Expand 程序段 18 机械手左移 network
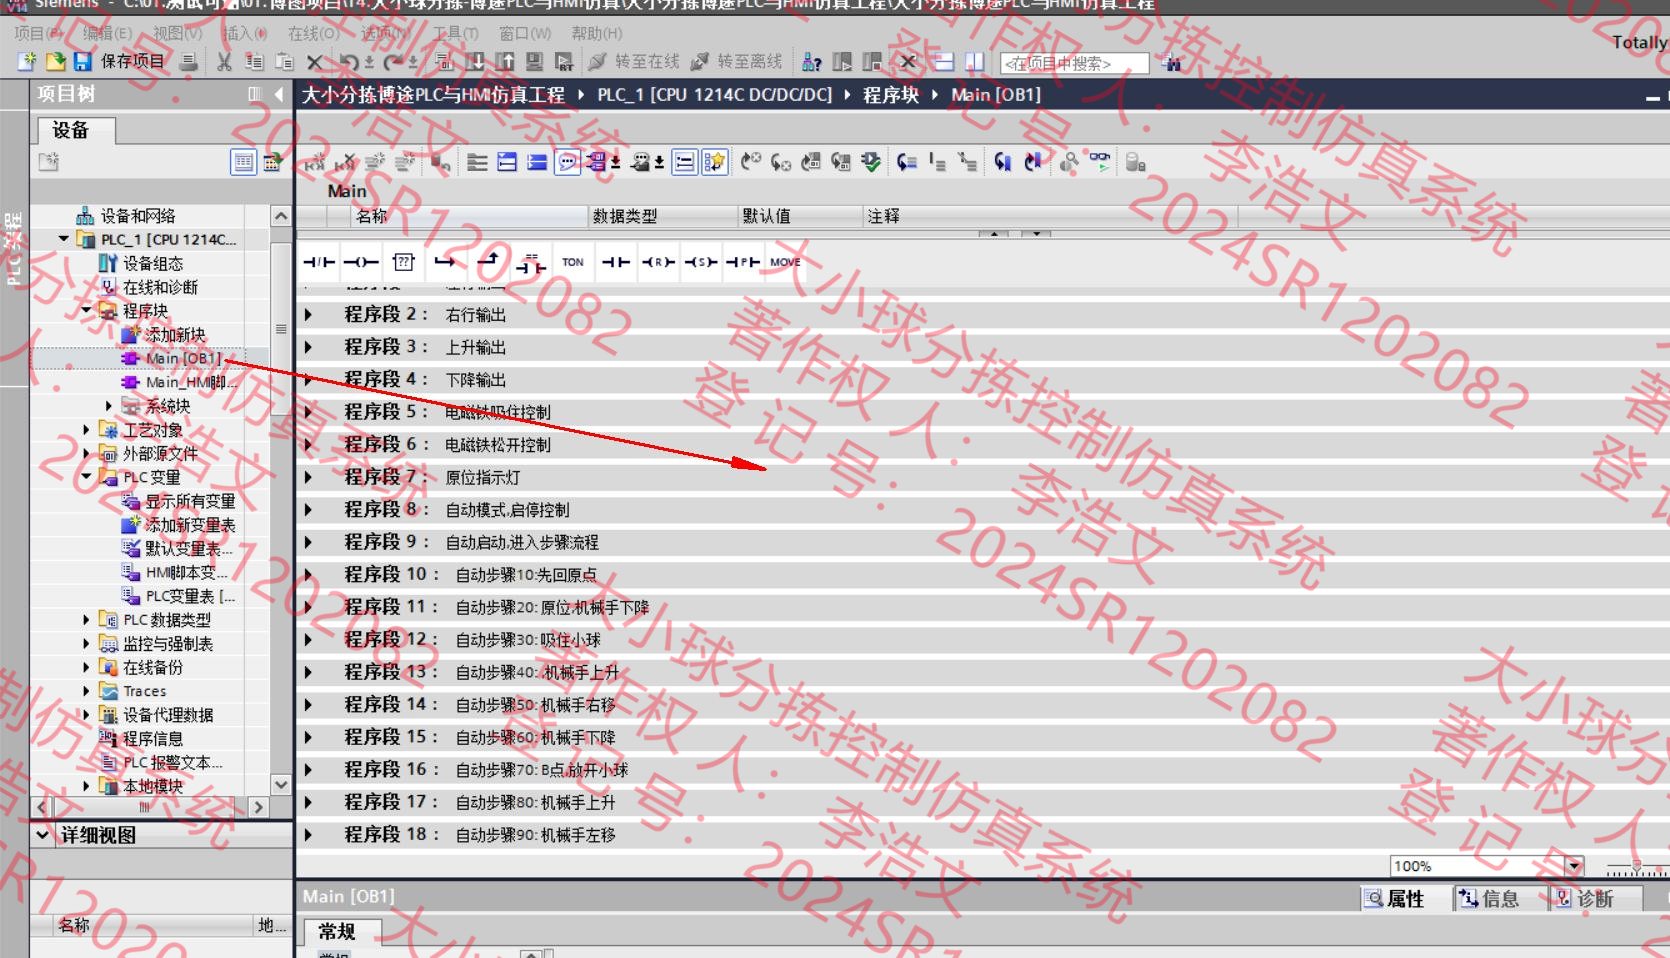Screen dimensions: 1670x958 (x=308, y=835)
